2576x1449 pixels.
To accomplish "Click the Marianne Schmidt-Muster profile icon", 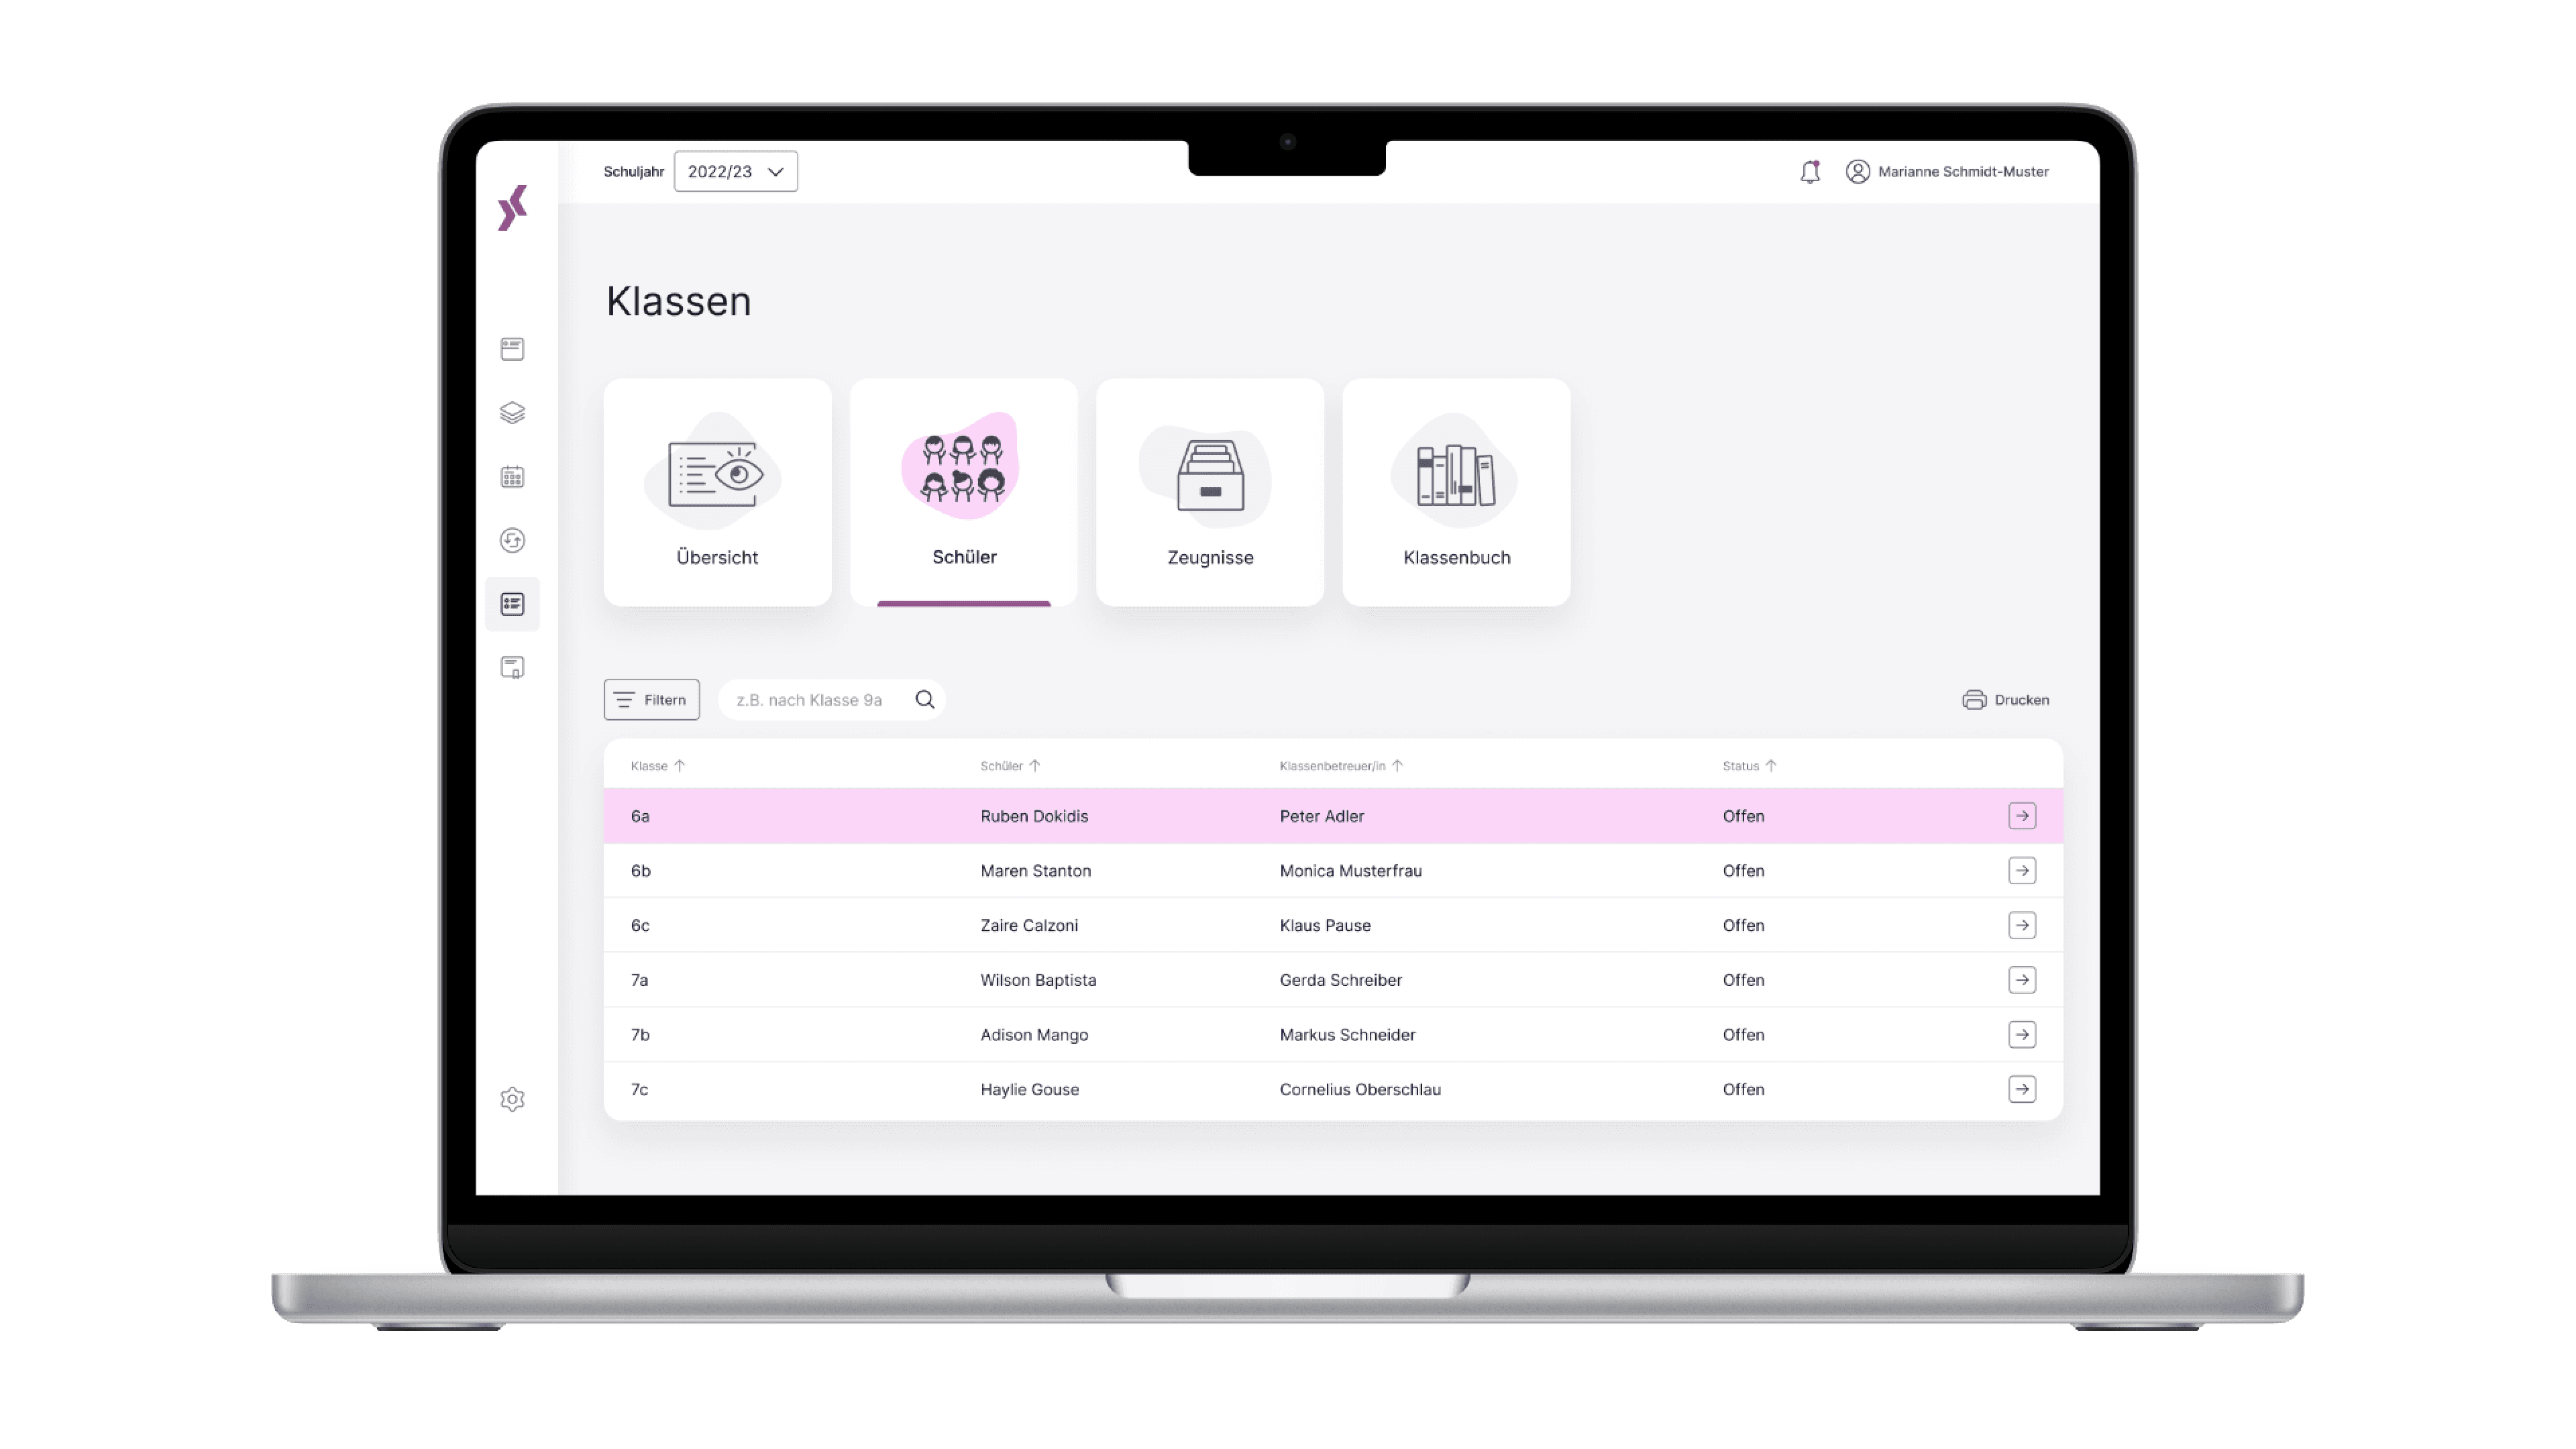I will [x=1858, y=171].
